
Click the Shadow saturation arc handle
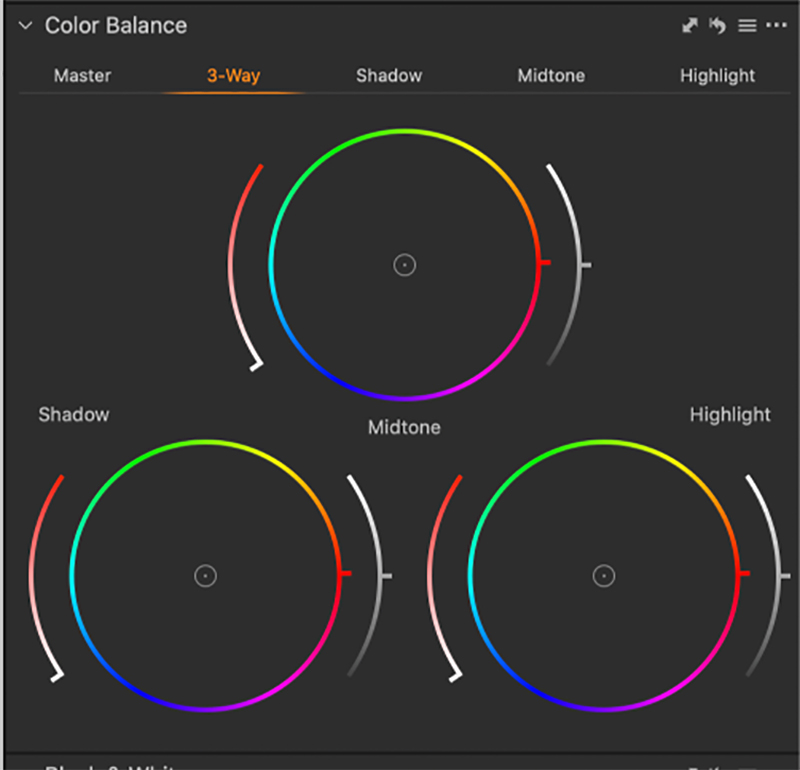pyautogui.click(x=58, y=677)
